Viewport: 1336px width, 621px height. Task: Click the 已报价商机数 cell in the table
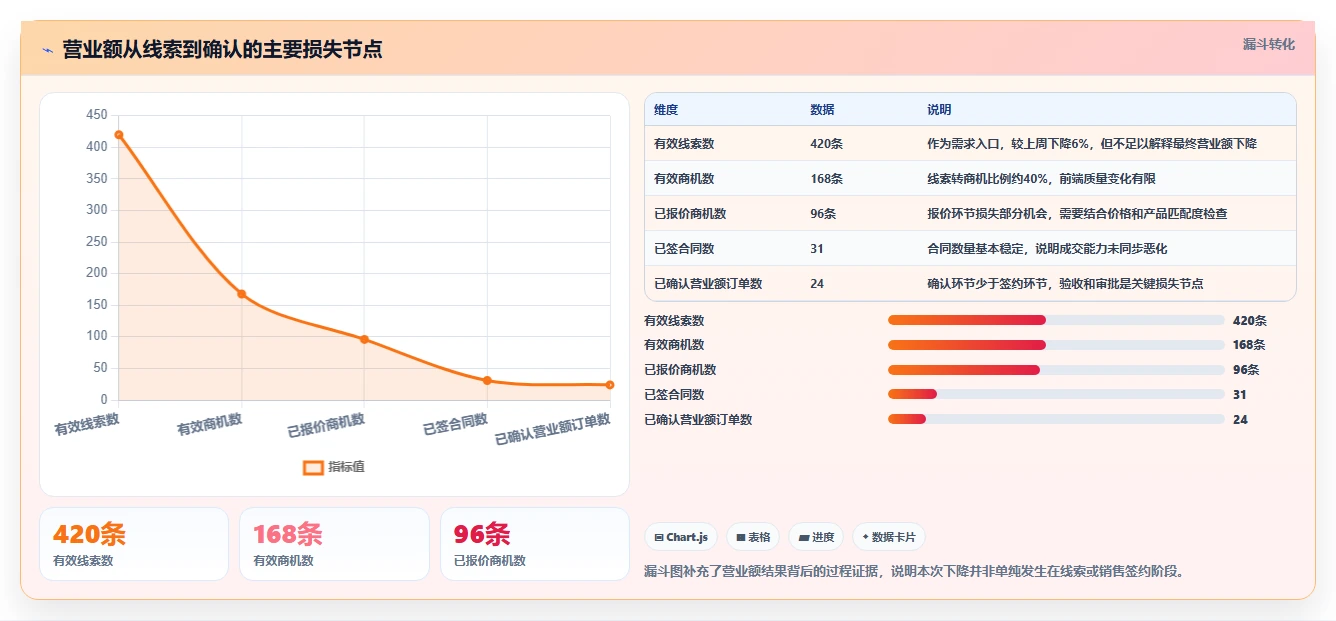pos(690,214)
